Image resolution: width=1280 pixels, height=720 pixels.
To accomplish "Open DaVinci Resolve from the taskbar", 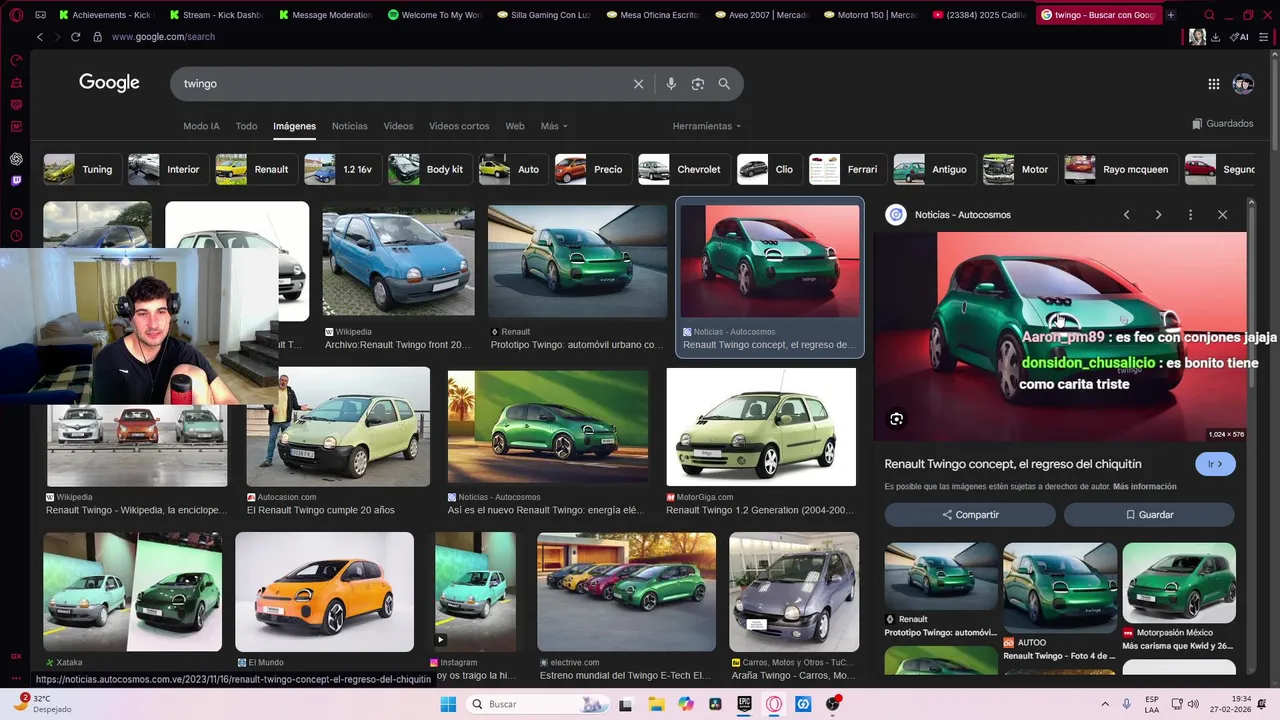I will [714, 704].
